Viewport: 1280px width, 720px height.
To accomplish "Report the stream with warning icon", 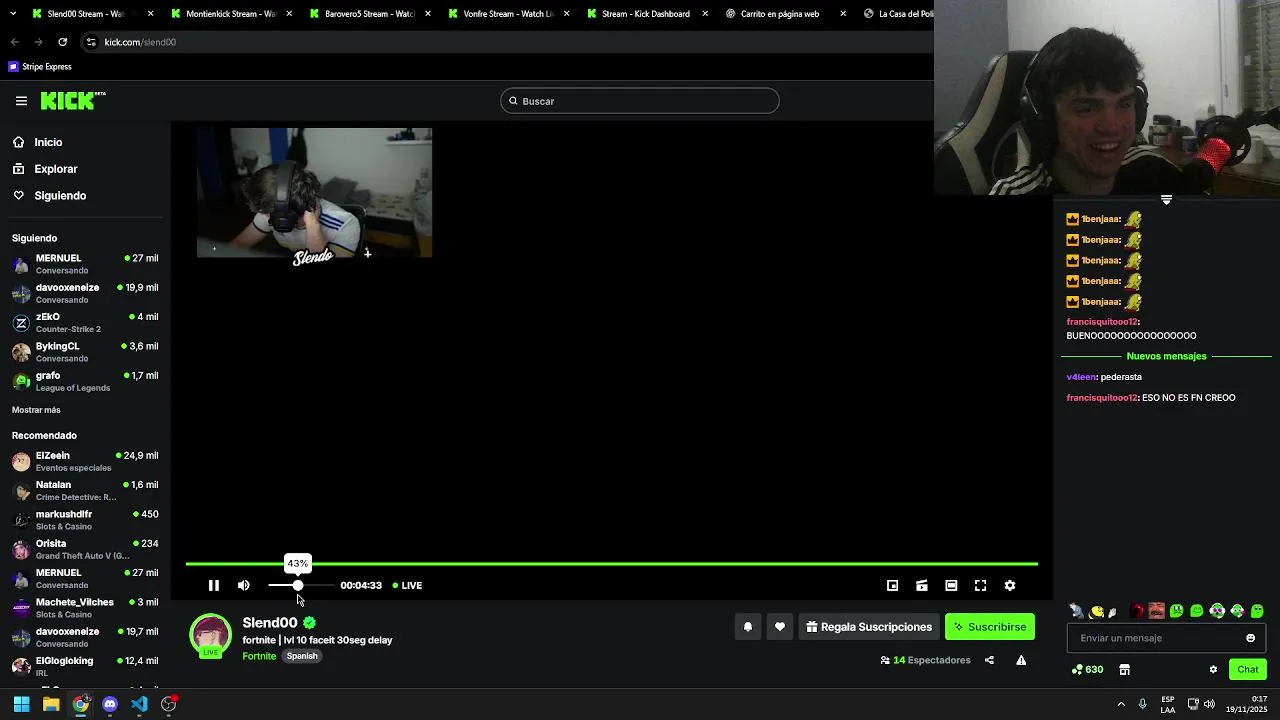I will tap(1021, 660).
